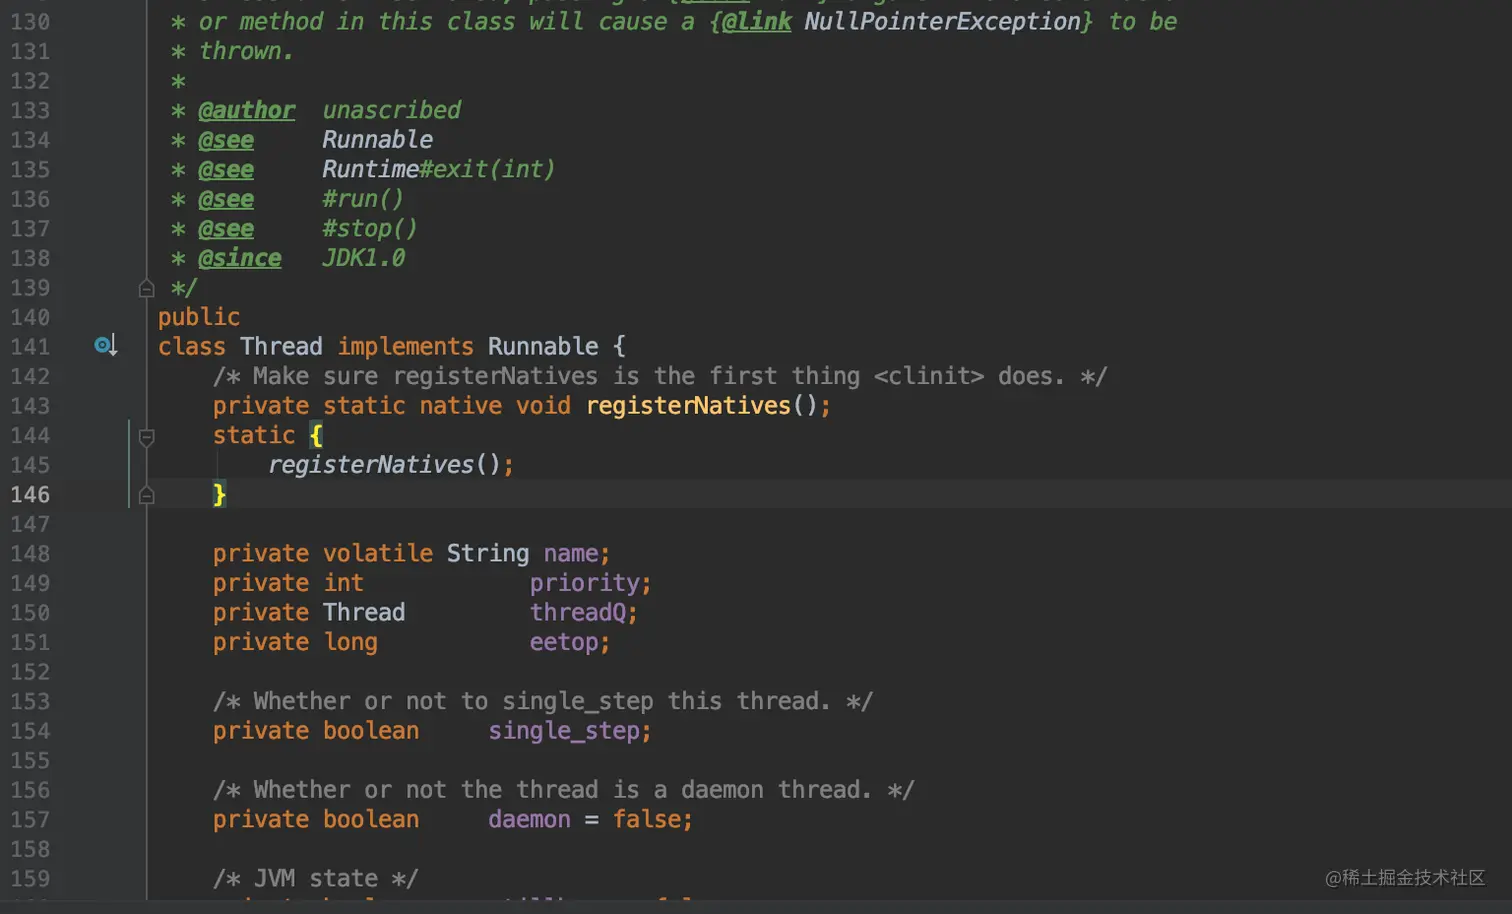1512x914 pixels.
Task: Click the 'JVM state' comment on line 159
Action: [316, 878]
